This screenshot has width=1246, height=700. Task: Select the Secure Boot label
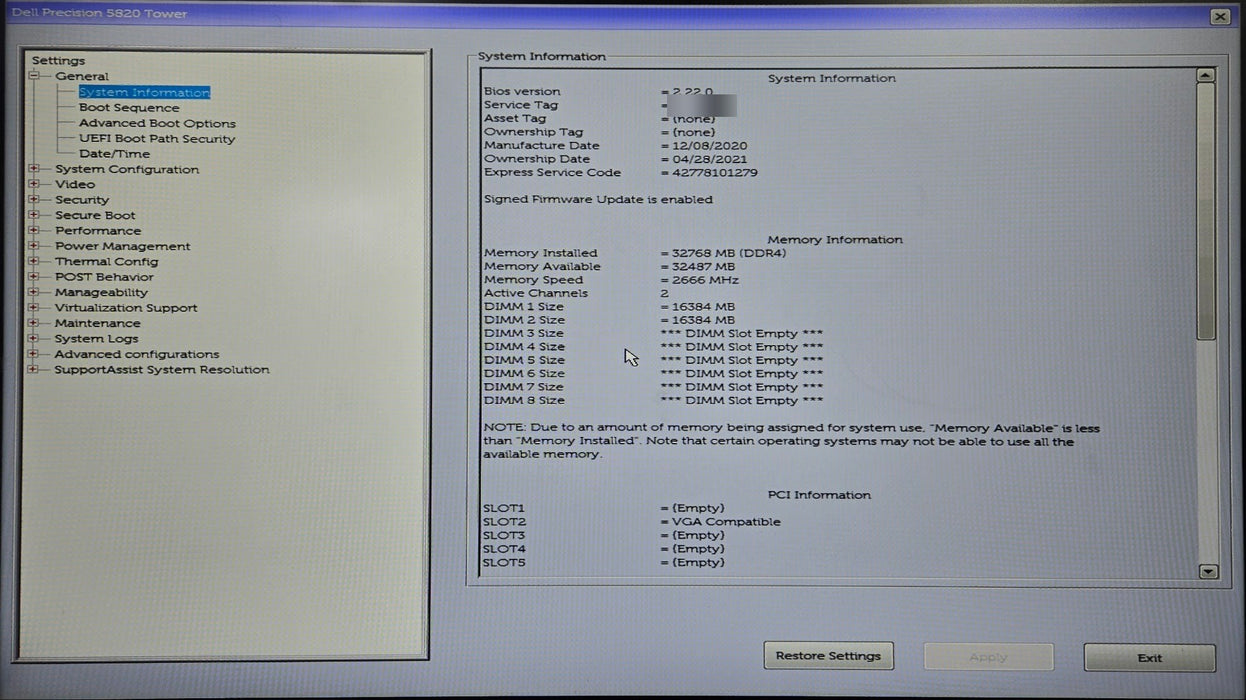(x=95, y=215)
